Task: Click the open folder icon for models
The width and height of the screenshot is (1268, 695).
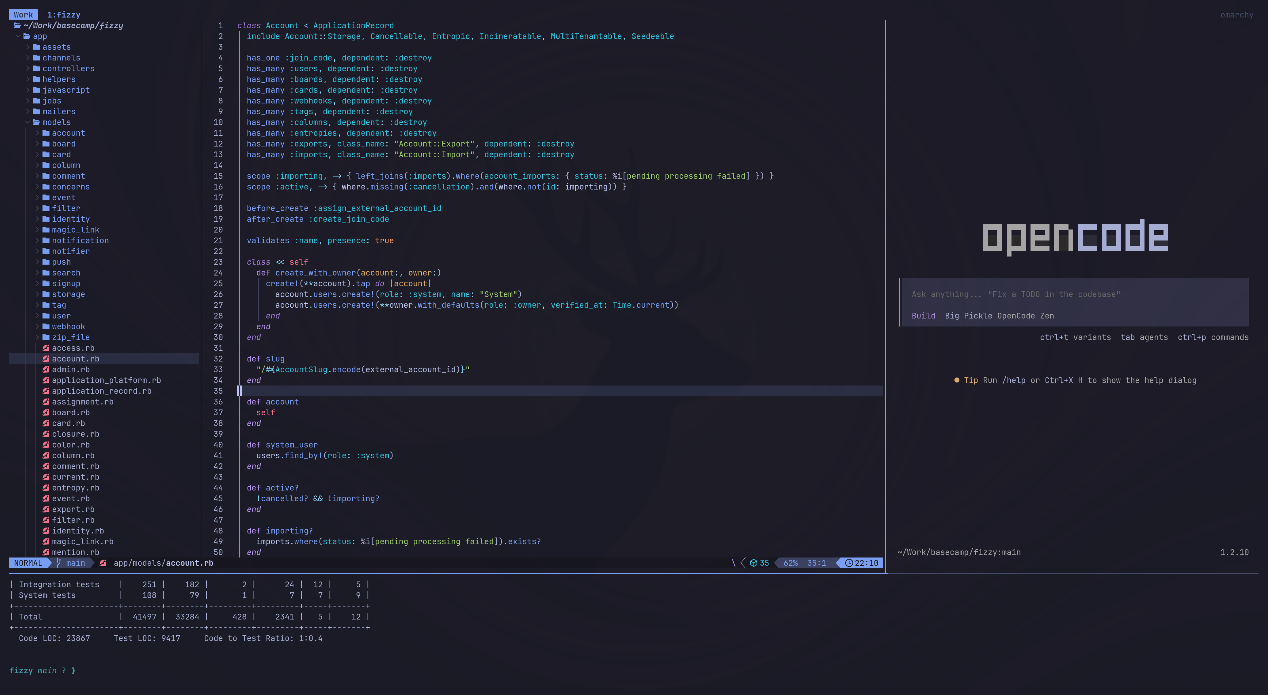Action: [36, 122]
